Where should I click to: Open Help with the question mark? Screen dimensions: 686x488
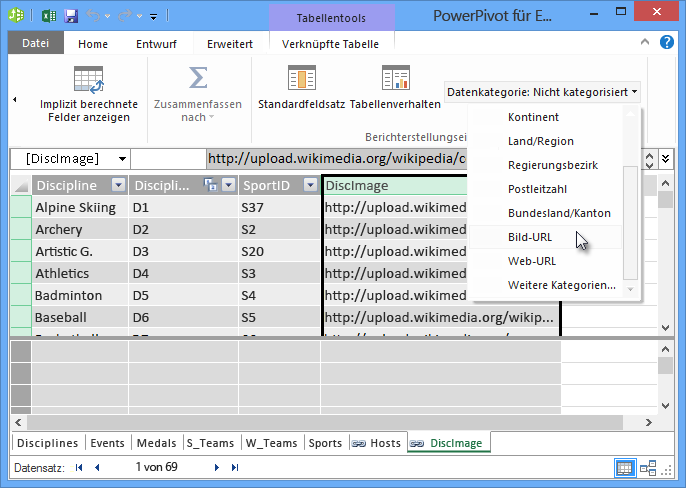pyautogui.click(x=667, y=42)
